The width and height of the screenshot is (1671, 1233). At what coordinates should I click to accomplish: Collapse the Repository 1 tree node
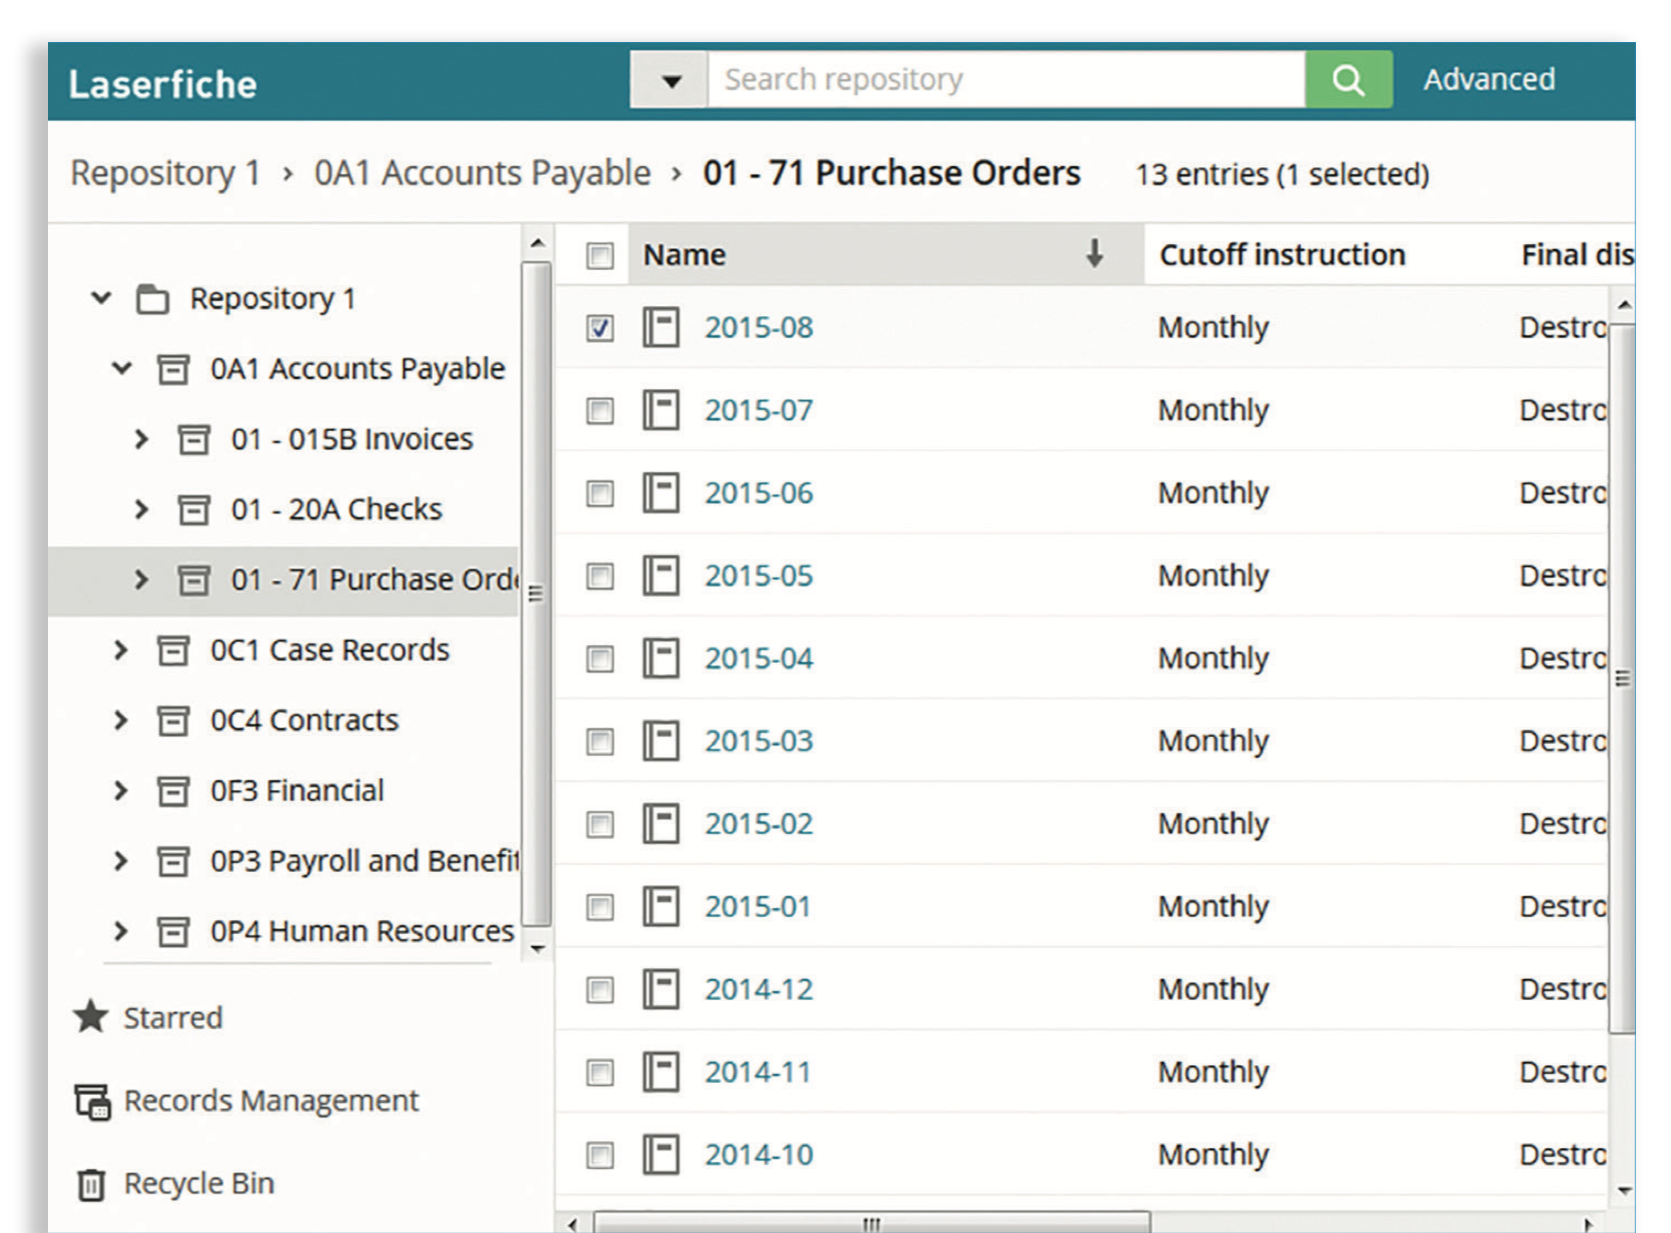coord(101,298)
